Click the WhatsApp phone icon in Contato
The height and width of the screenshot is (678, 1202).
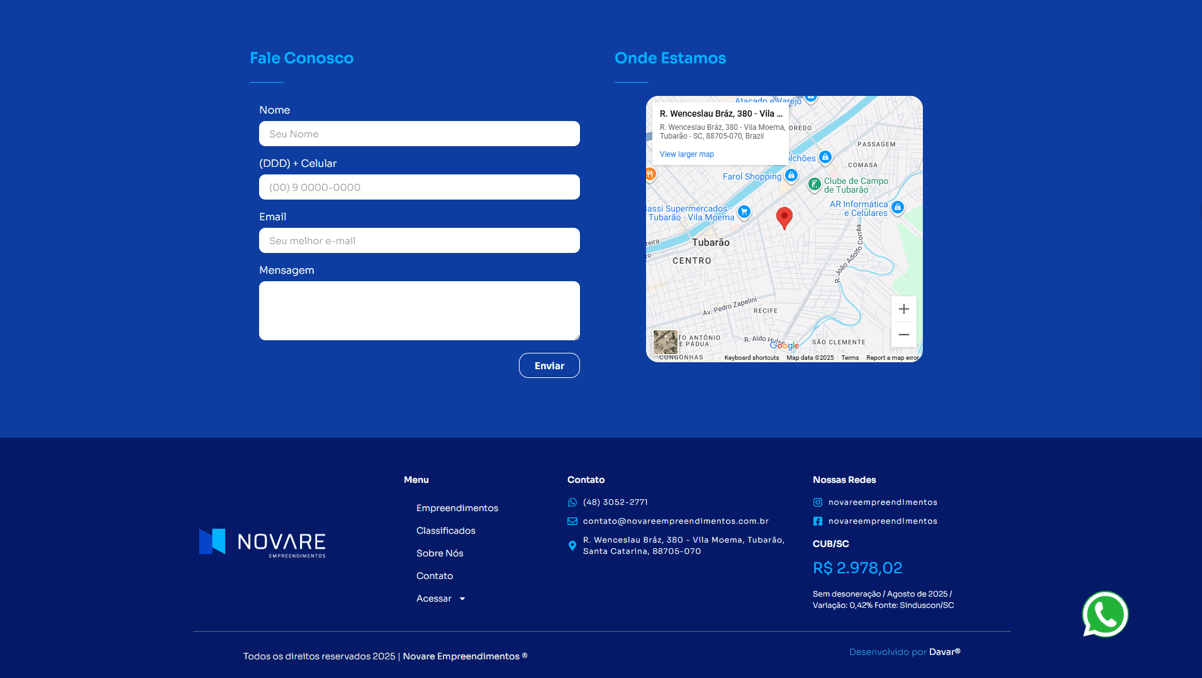(572, 502)
